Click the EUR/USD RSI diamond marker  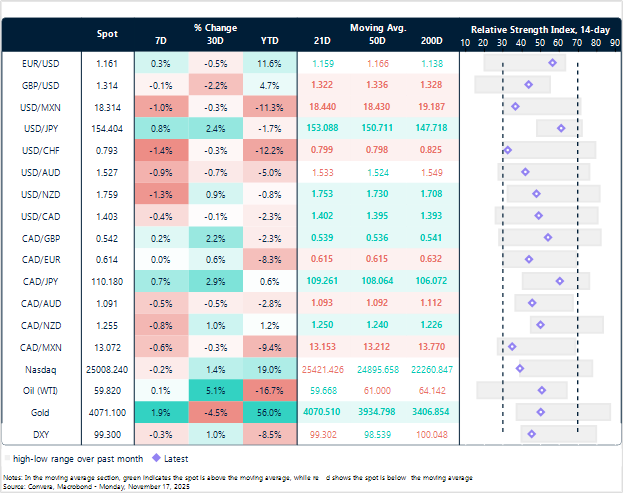(553, 63)
